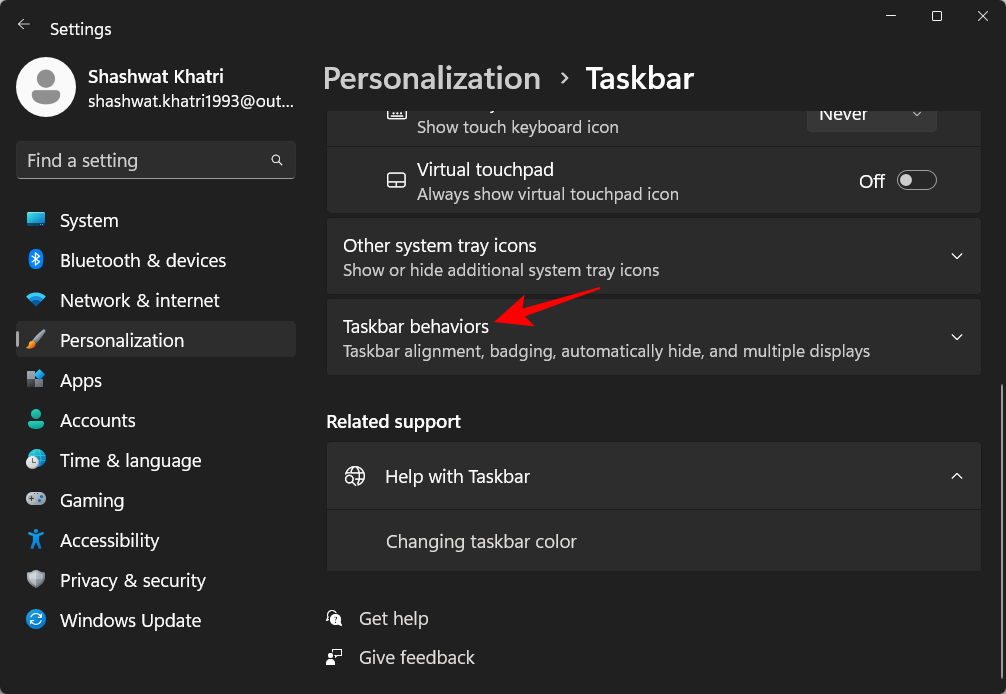Open Accounts settings
The height and width of the screenshot is (694, 1006).
point(97,420)
